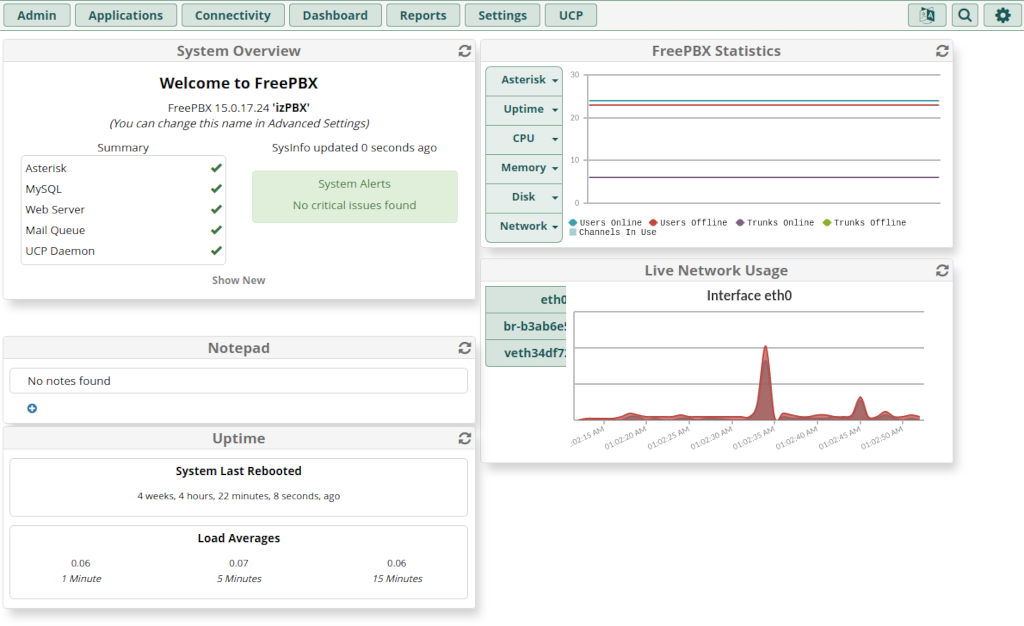Screen dimensions: 1024x626
Task: Open the search magnifier icon
Action: click(x=965, y=15)
